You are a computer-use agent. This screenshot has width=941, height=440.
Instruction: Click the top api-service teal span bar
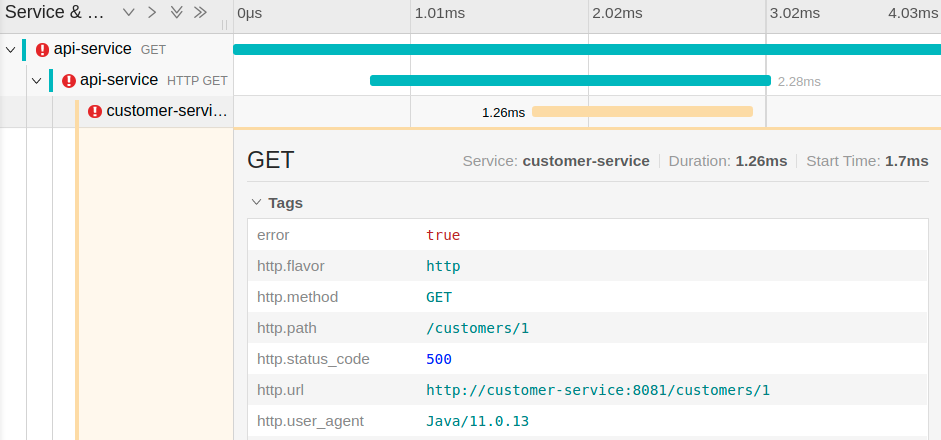pos(587,49)
